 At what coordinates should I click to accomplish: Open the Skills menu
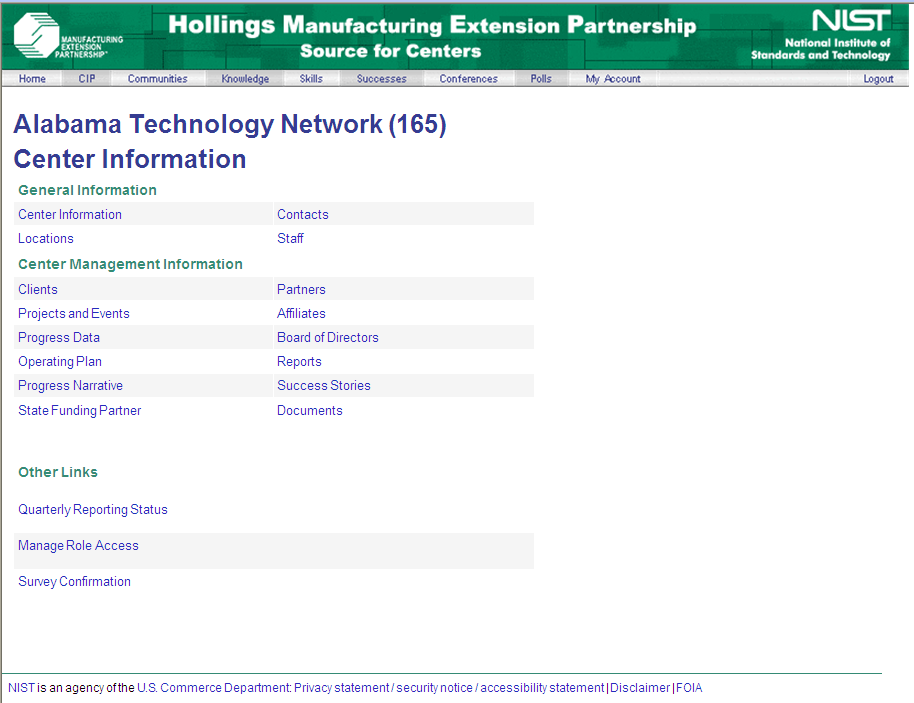[x=311, y=79]
